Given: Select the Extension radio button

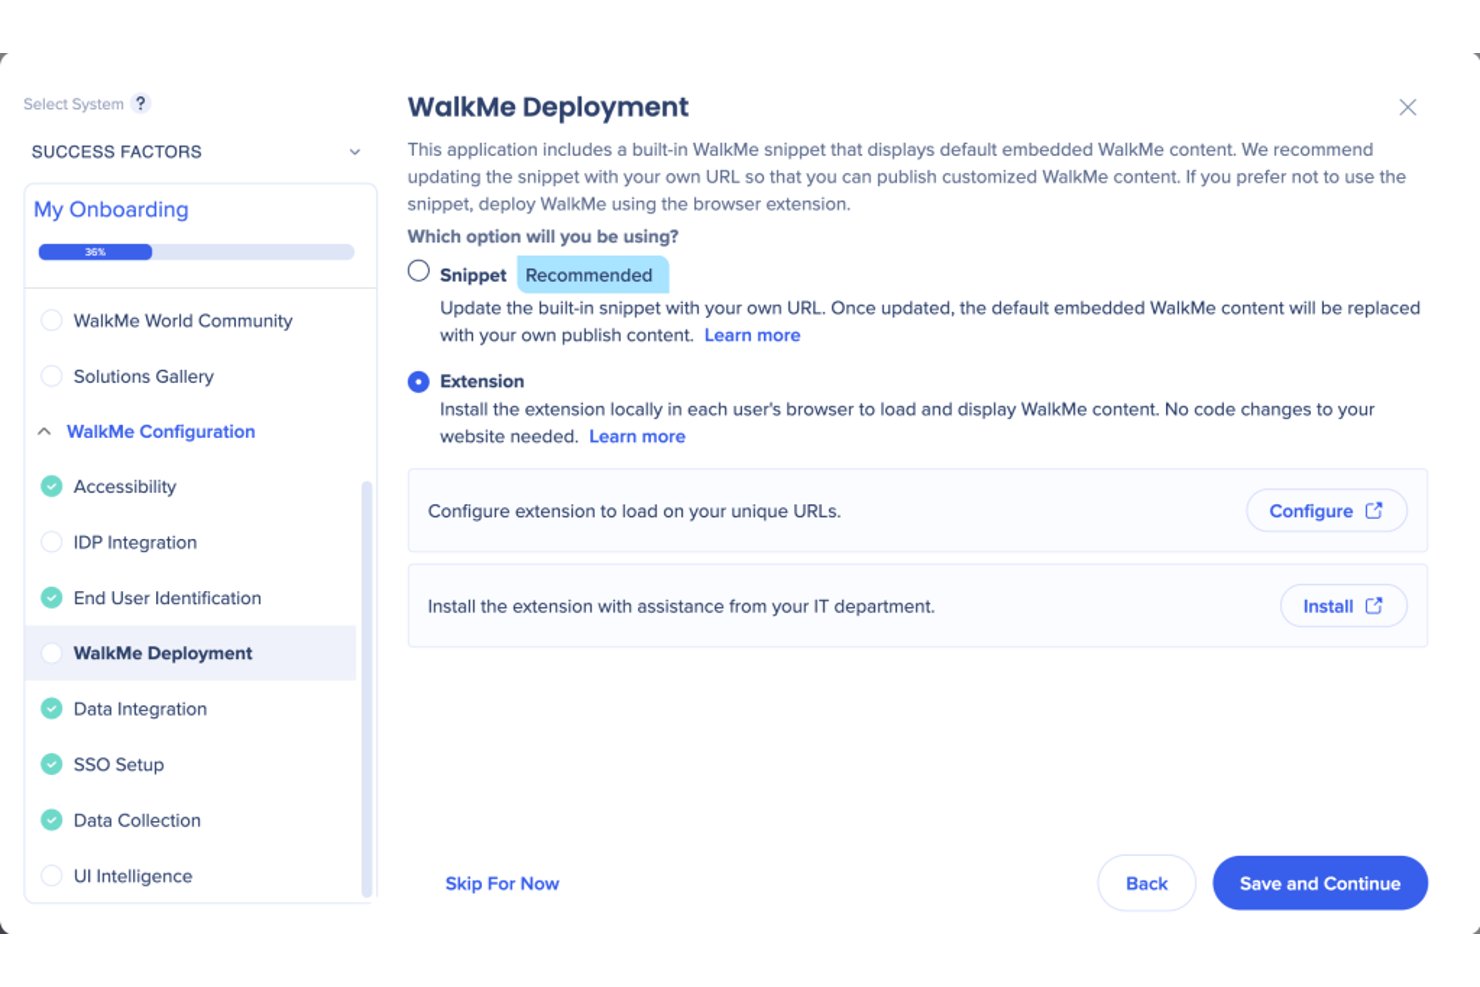Looking at the screenshot, I should (x=419, y=381).
